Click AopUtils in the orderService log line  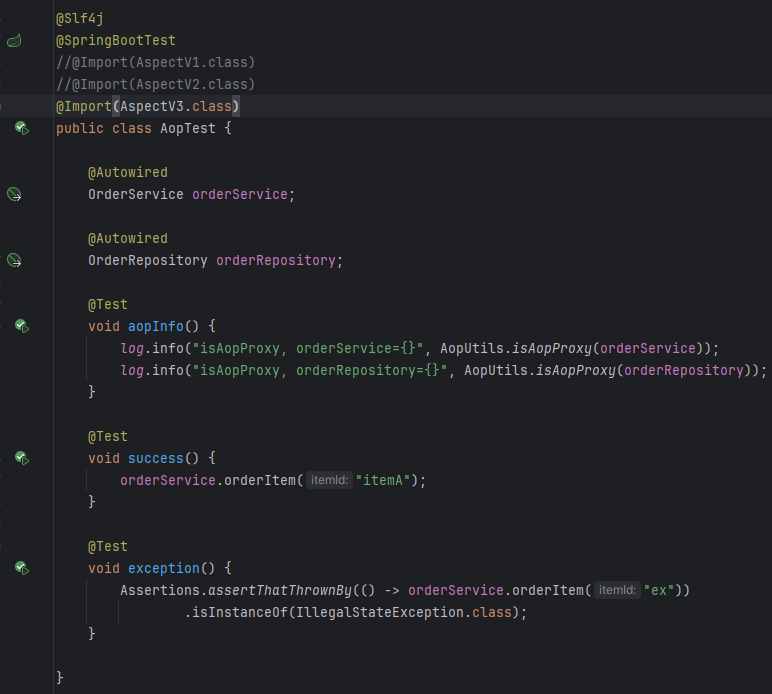pos(472,348)
